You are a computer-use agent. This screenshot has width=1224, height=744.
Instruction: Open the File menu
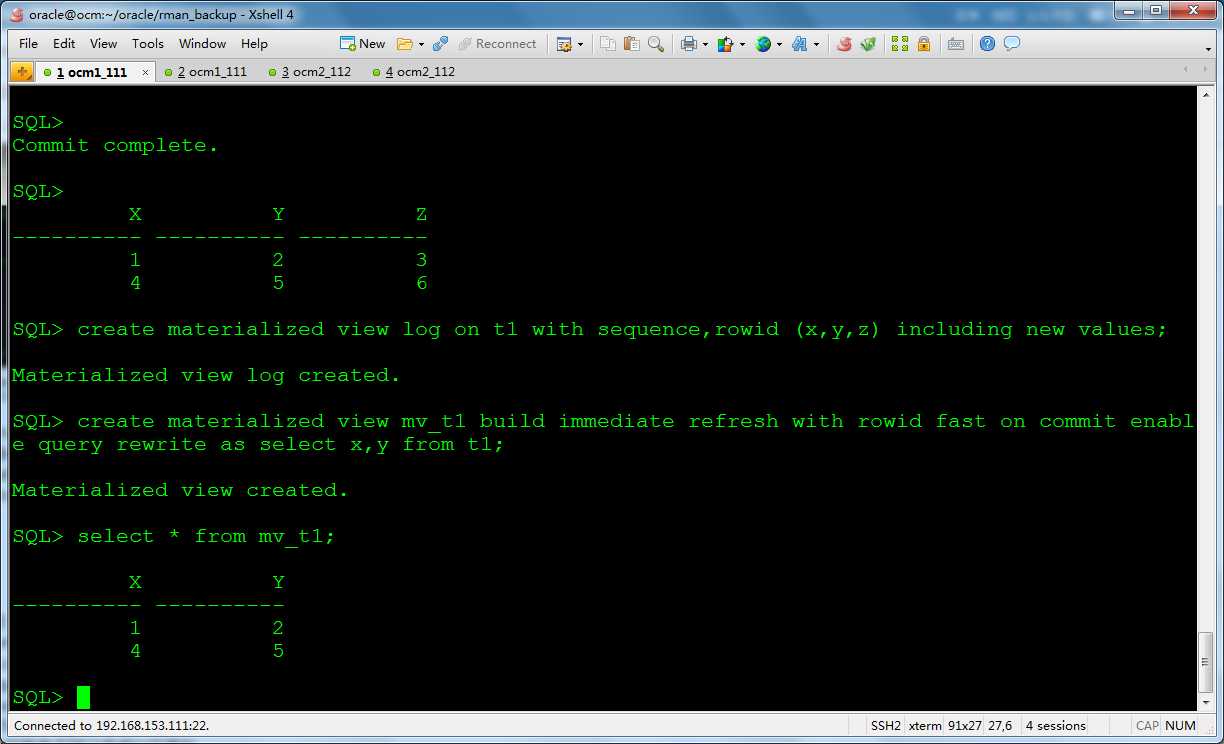click(28, 44)
